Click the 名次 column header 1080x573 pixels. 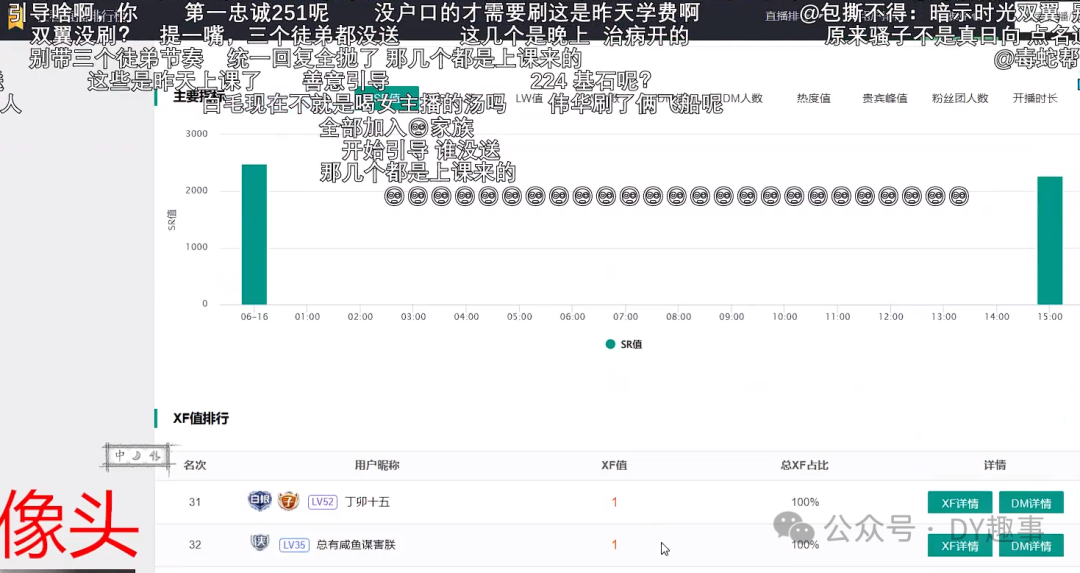point(195,465)
